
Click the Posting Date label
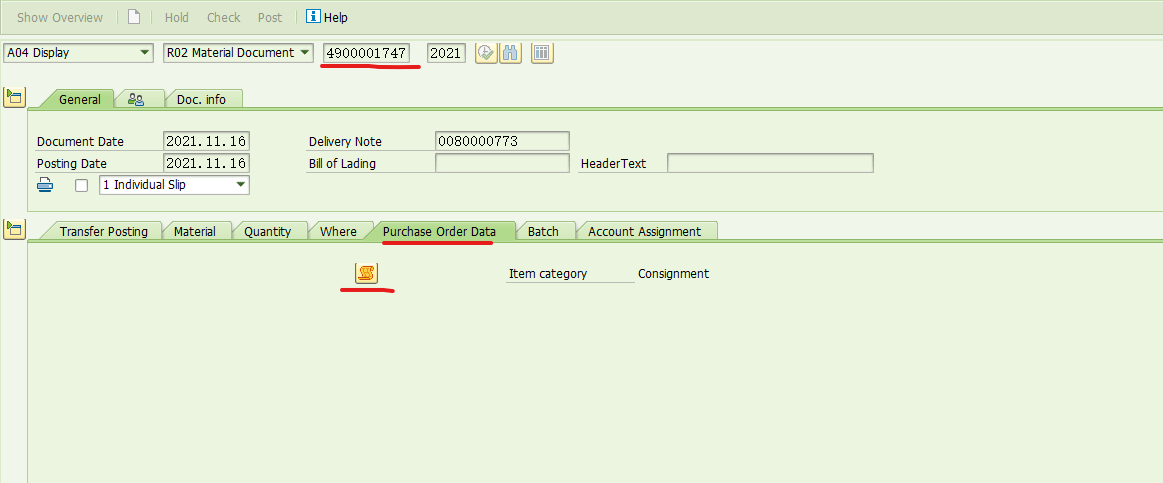(x=71, y=164)
